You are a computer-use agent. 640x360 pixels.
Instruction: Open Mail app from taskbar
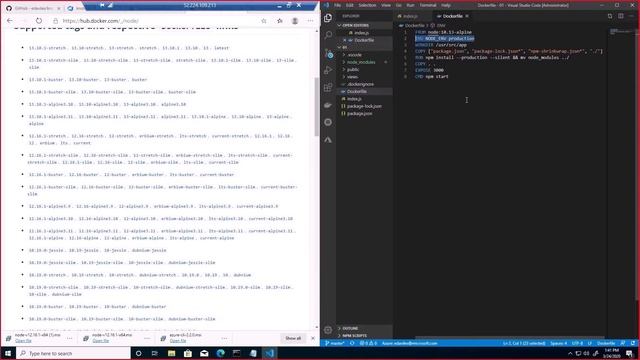(204, 353)
